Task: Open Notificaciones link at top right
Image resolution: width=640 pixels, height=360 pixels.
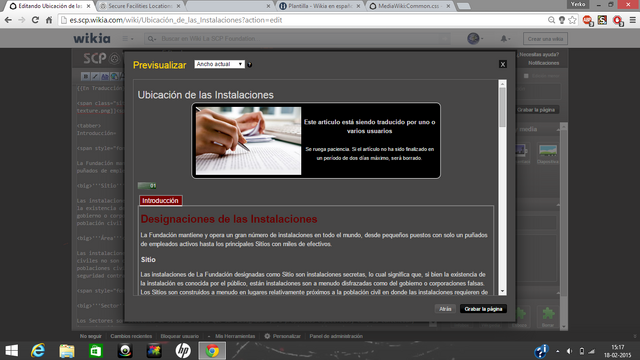Action: coord(543,63)
